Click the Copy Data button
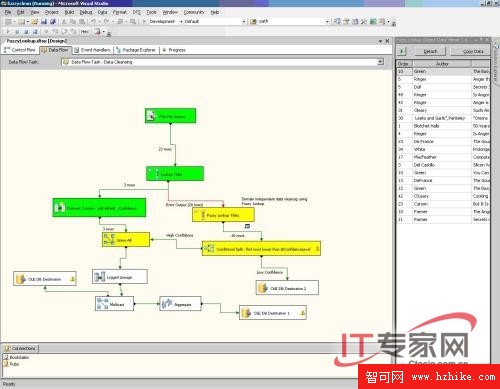Image resolution: width=500 pixels, height=389 pixels. click(x=472, y=51)
